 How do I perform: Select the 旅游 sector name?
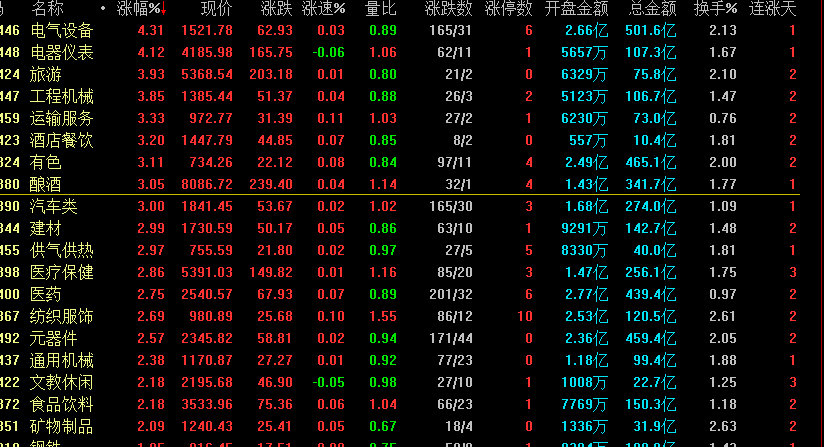[46, 74]
